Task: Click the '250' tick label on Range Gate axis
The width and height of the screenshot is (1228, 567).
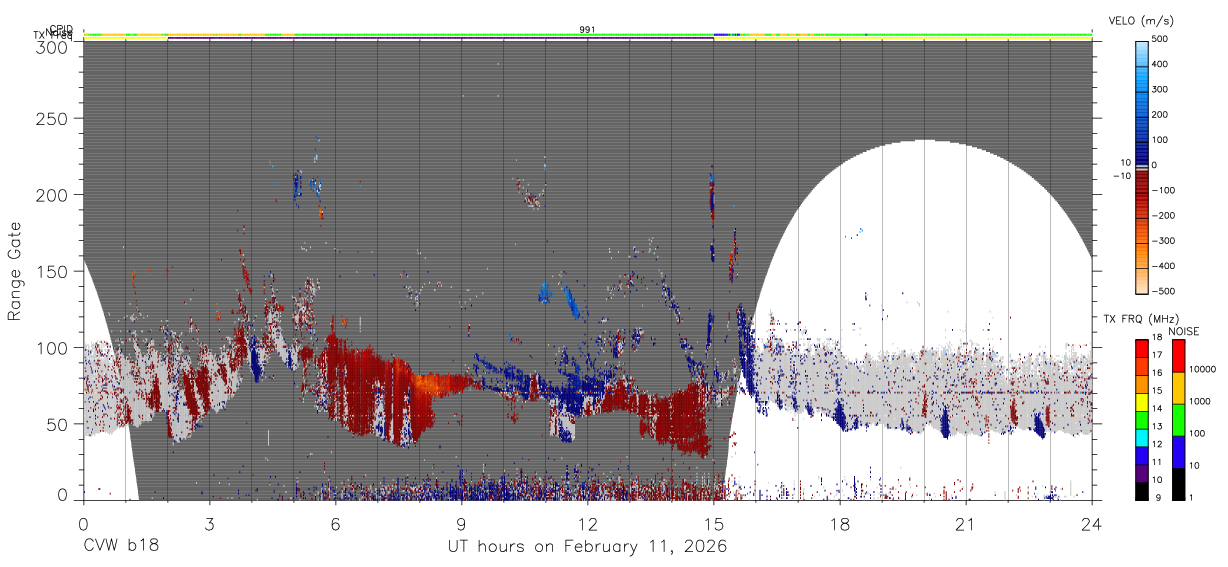Action: click(53, 119)
